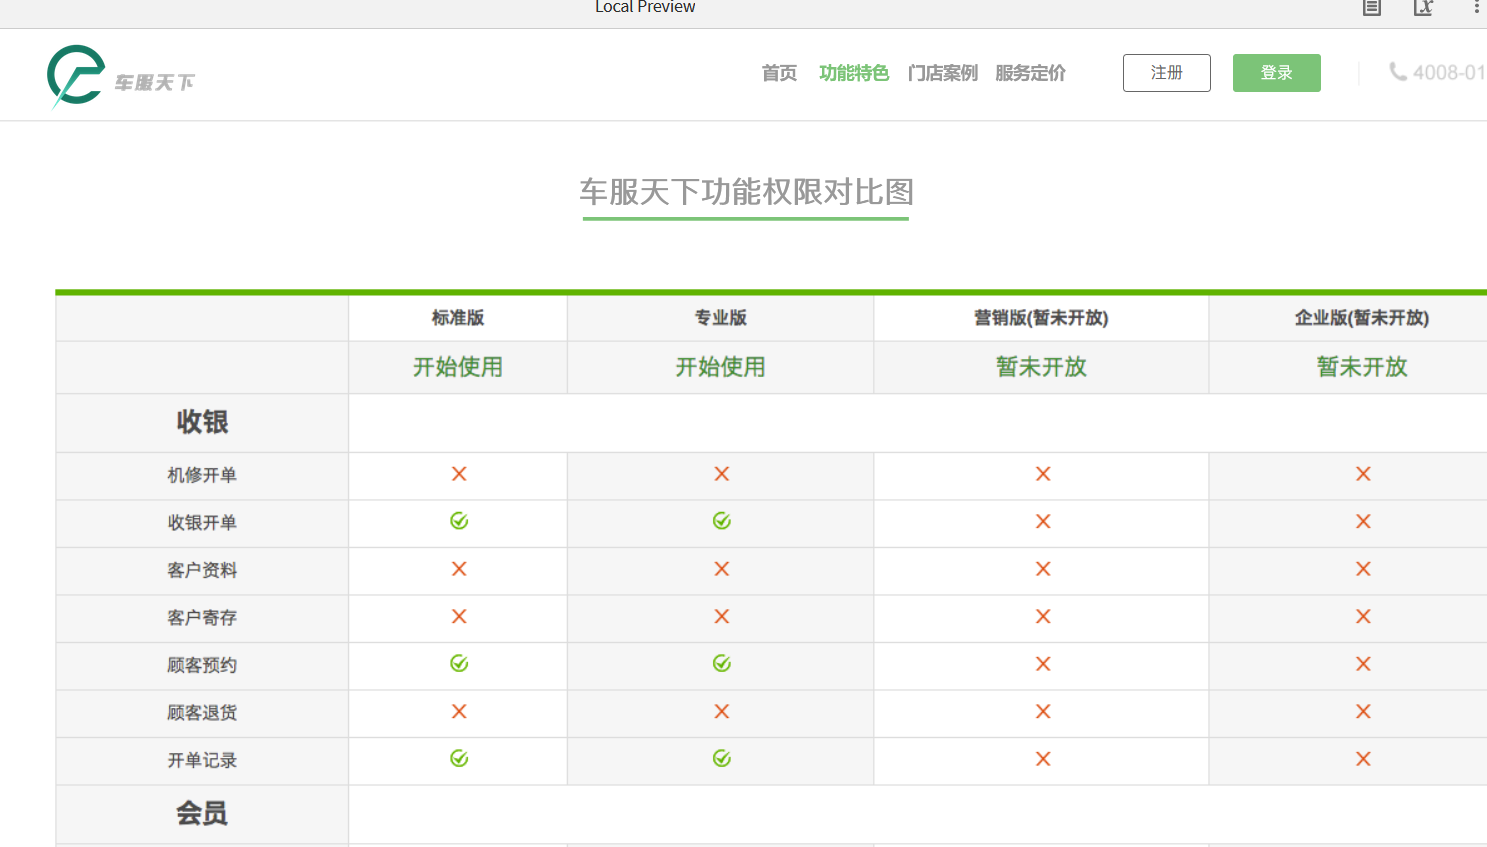Click the 4008 phone number text
Viewport: 1487px width, 847px height.
pos(1449,73)
